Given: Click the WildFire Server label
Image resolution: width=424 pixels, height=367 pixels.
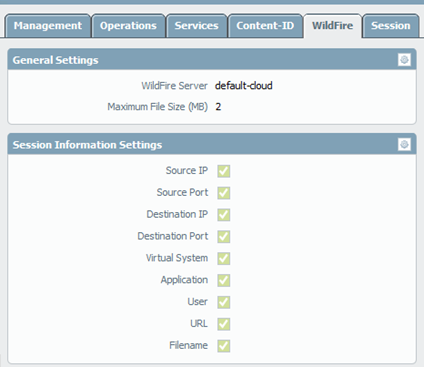Looking at the screenshot, I should [x=174, y=86].
